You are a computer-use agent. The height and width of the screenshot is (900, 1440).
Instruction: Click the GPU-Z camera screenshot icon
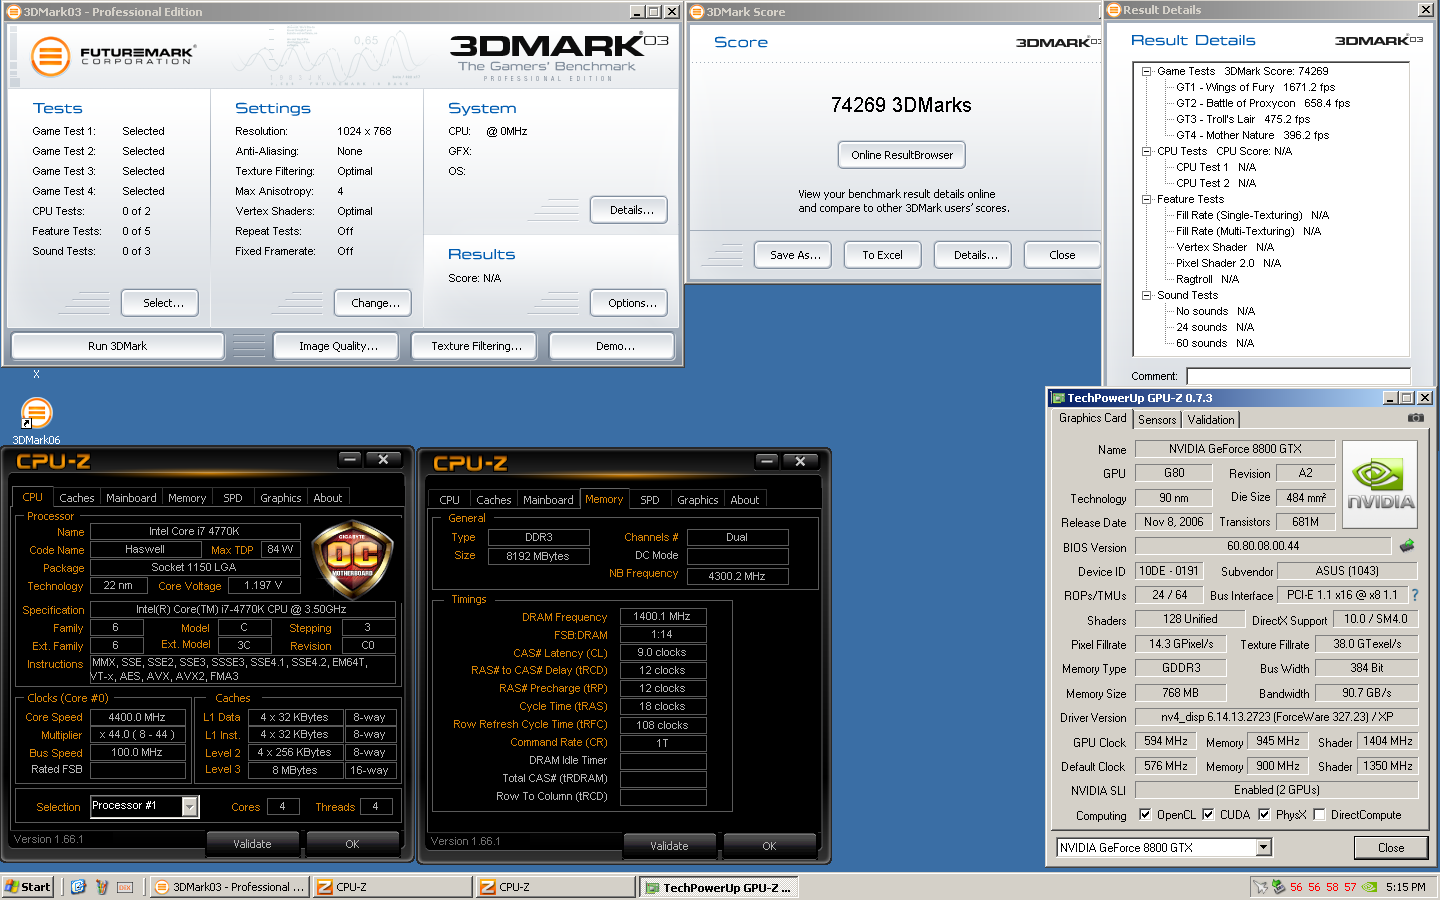1415,418
